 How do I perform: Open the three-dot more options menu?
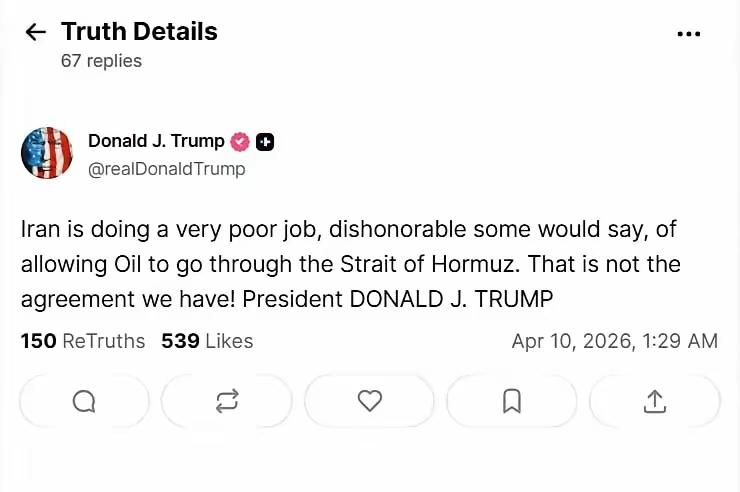[x=689, y=33]
